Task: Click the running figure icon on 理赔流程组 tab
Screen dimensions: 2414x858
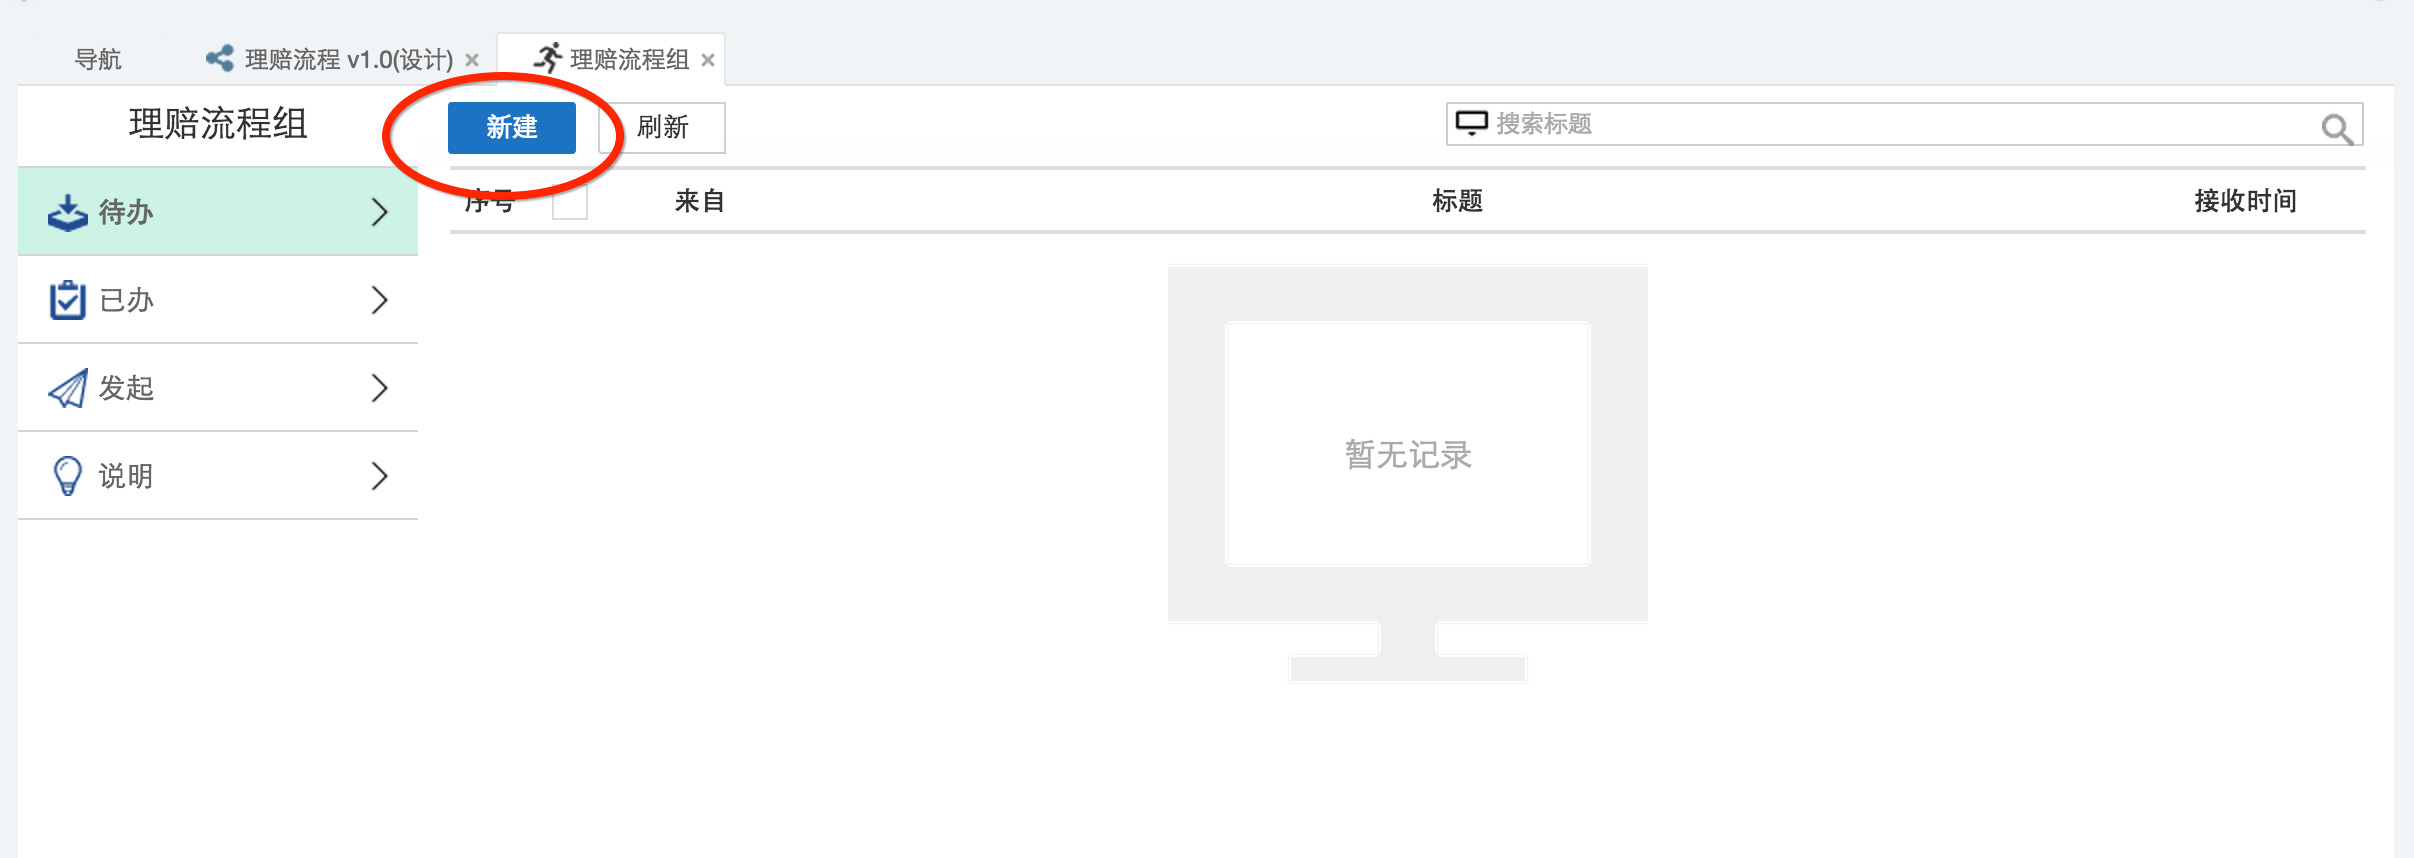Action: [x=548, y=58]
